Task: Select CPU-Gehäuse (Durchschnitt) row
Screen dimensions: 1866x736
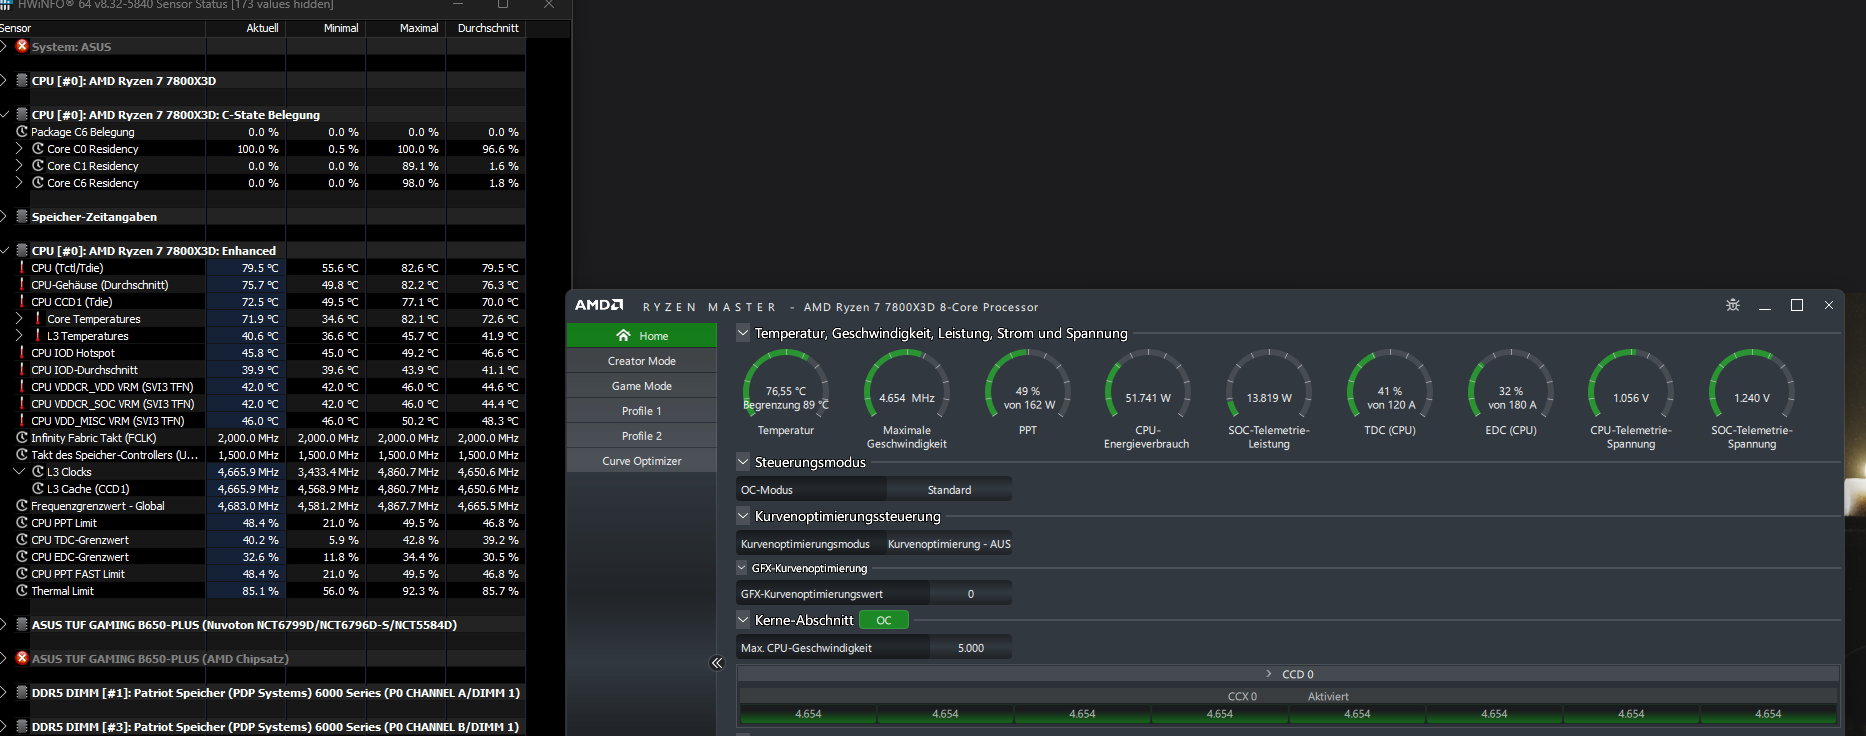Action: pyautogui.click(x=263, y=284)
